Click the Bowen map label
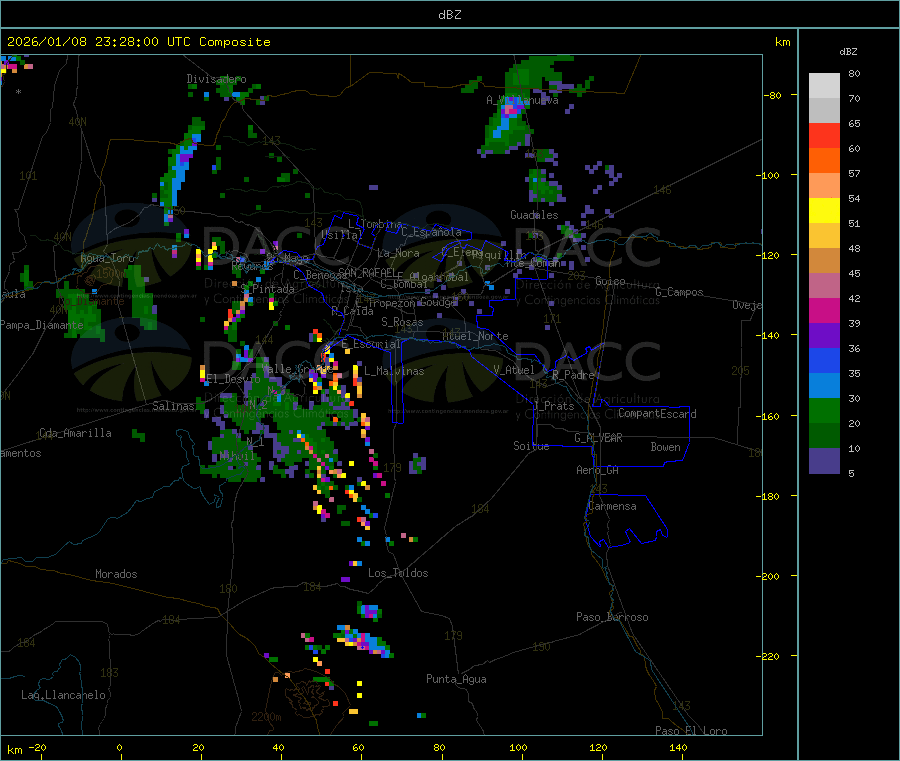This screenshot has width=900, height=761. 665,447
